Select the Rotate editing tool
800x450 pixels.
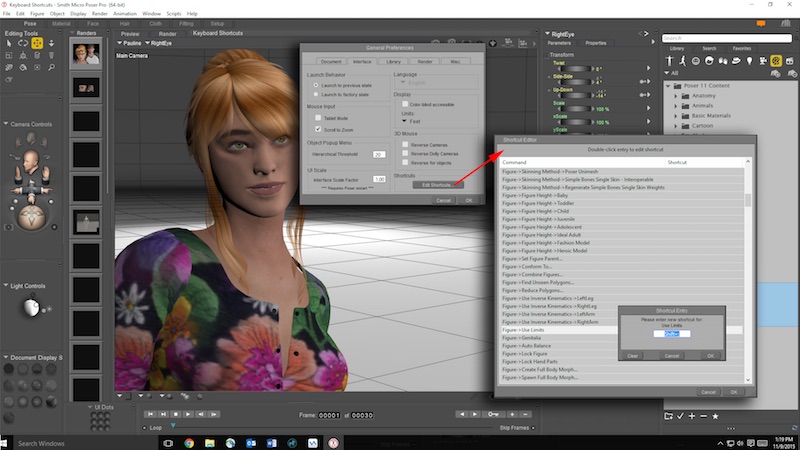[23, 43]
